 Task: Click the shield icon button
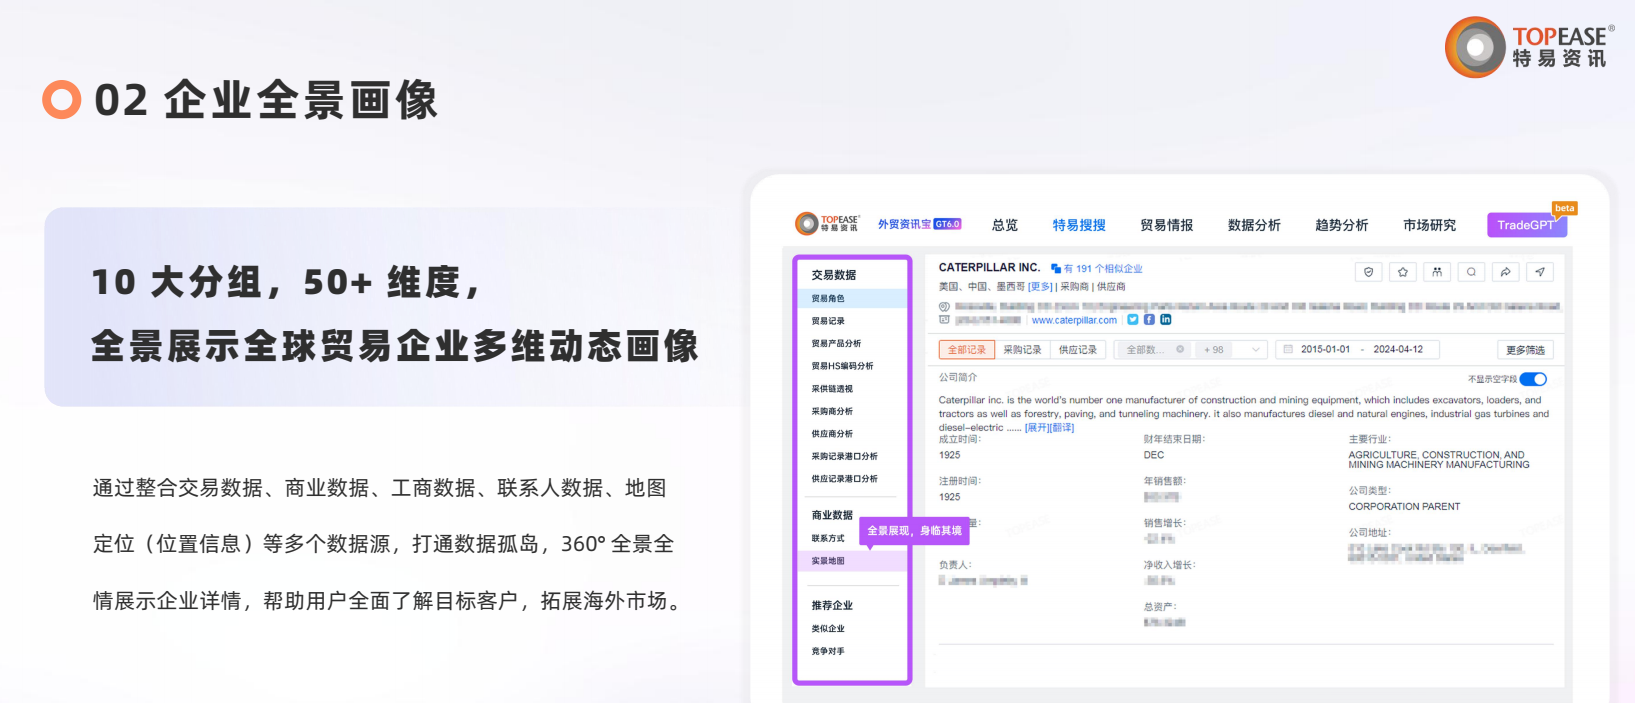point(1368,272)
